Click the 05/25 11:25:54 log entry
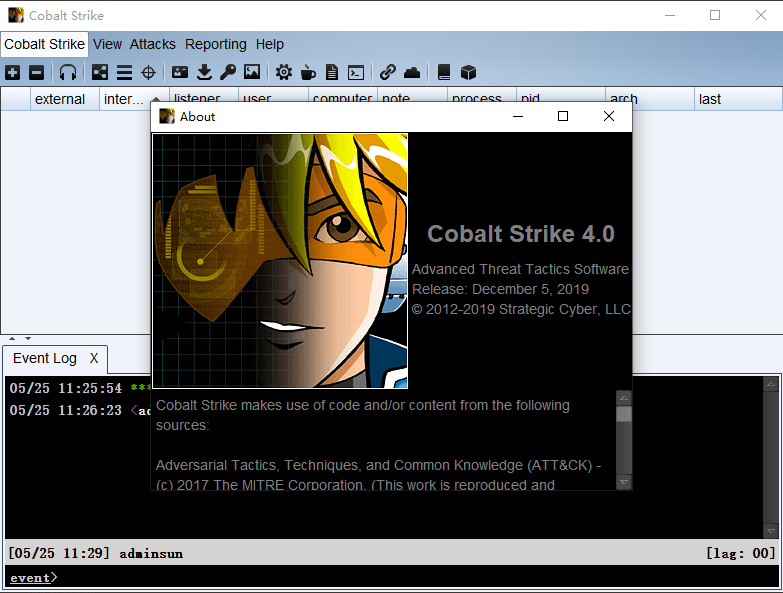 [x=80, y=388]
